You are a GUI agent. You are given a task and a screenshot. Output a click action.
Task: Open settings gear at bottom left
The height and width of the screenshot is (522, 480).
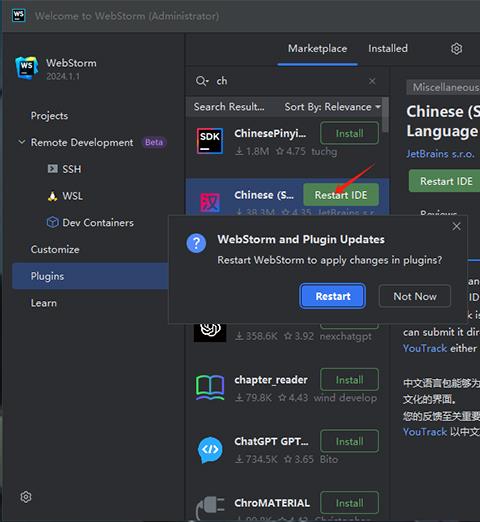point(26,497)
